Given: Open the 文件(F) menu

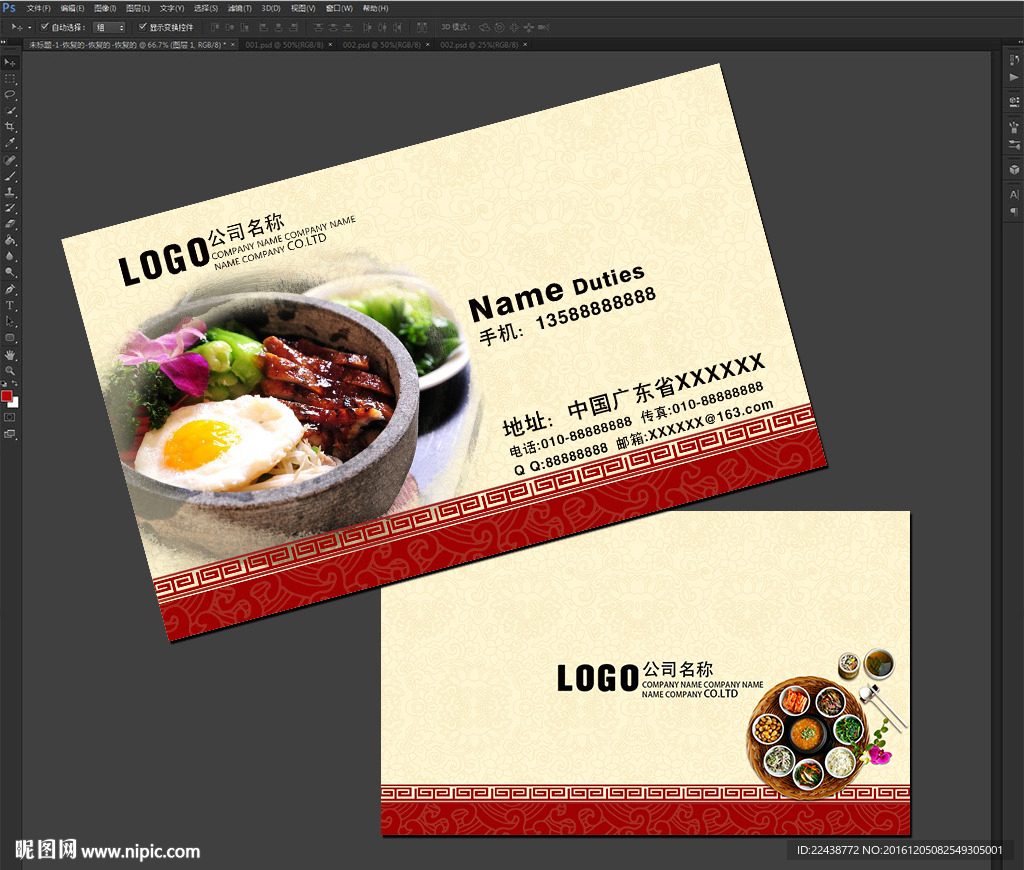Looking at the screenshot, I should (x=39, y=8).
